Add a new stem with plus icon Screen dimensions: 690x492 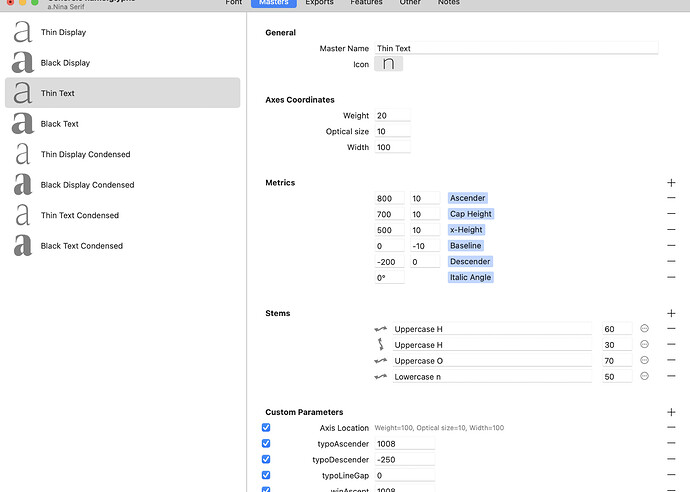point(671,313)
